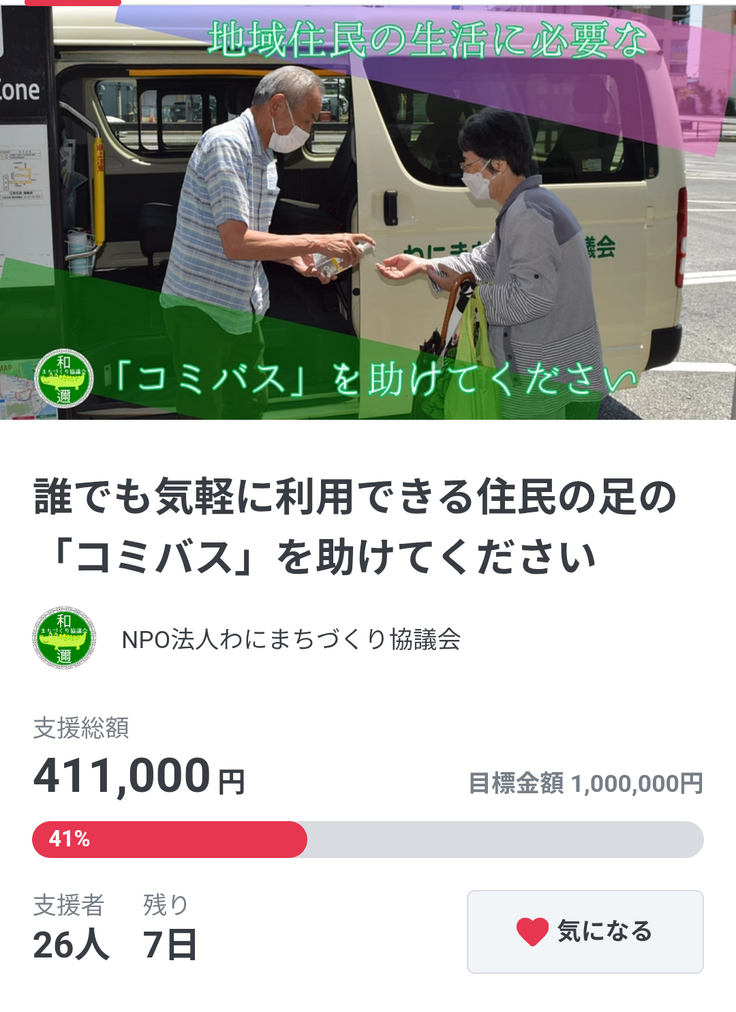Click the crocodile logo inside banner image

coord(63,379)
